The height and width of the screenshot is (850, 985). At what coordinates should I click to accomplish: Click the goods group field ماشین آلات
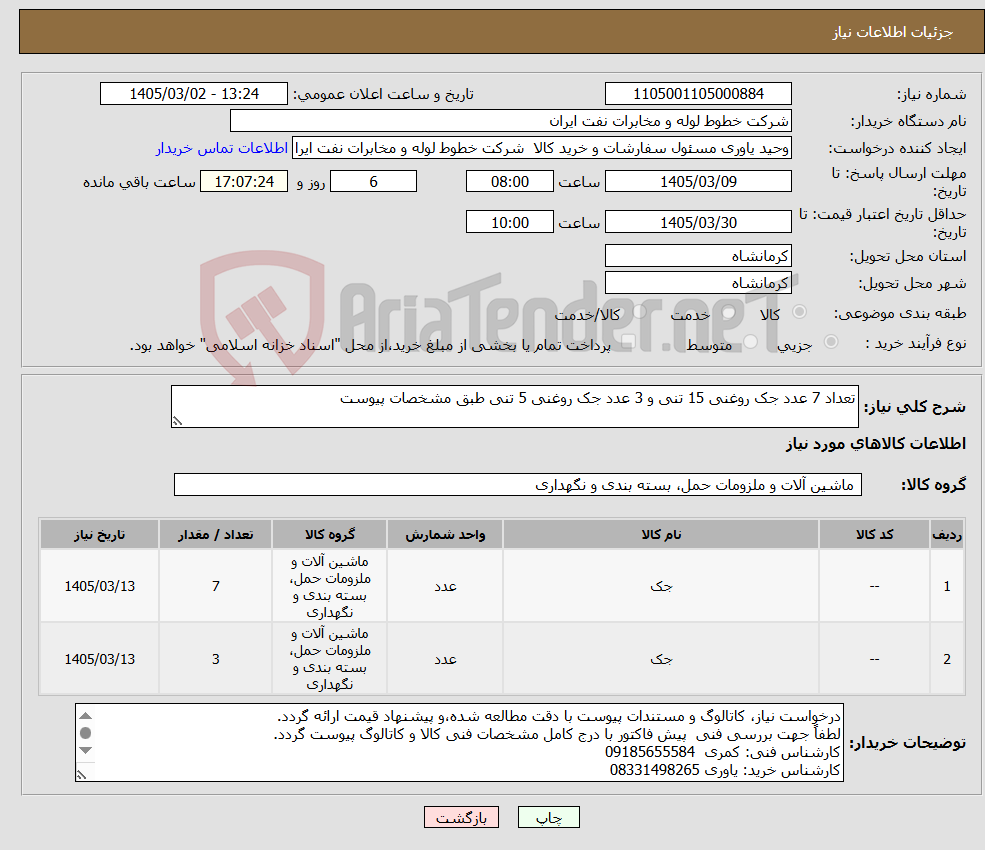[518, 484]
